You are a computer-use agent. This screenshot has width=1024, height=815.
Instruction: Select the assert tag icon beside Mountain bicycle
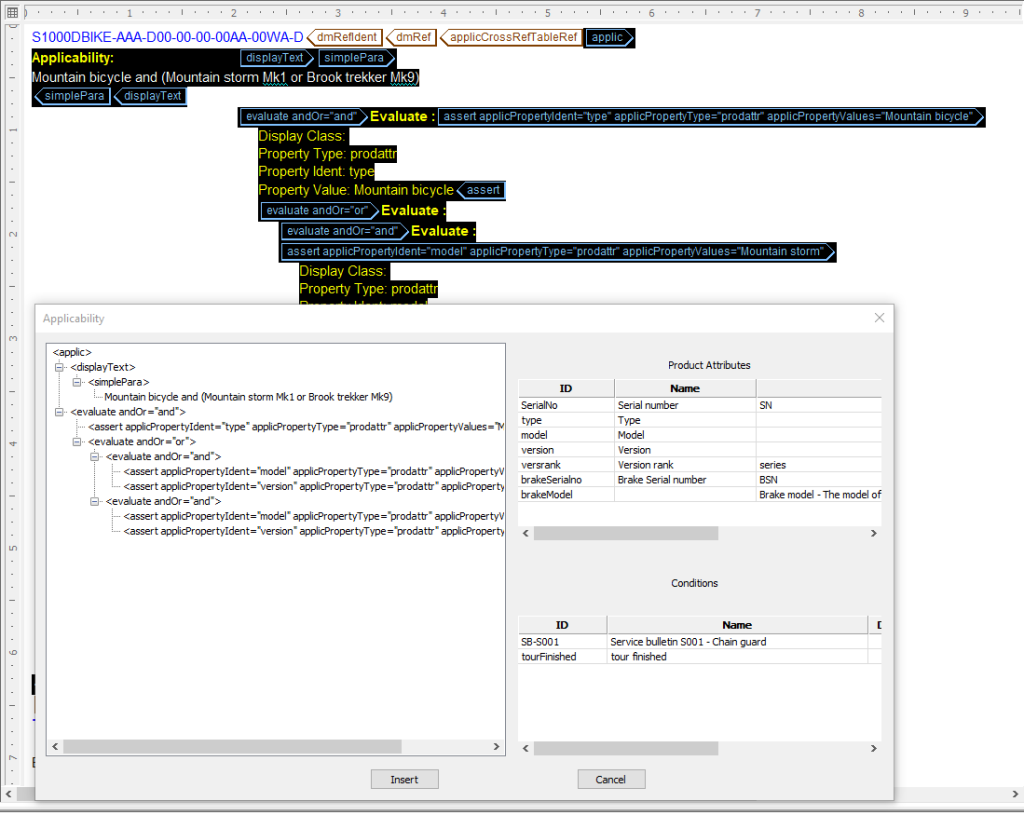(482, 190)
